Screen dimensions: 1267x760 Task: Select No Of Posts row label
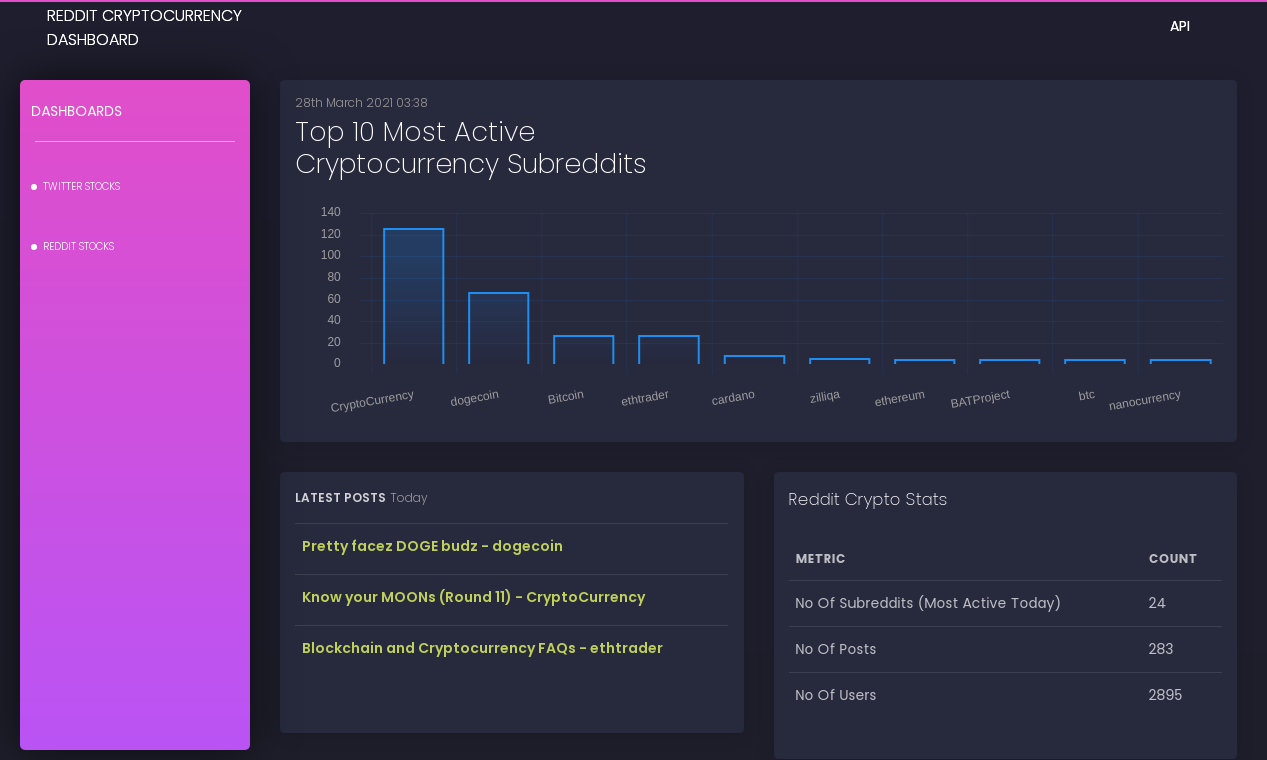835,649
